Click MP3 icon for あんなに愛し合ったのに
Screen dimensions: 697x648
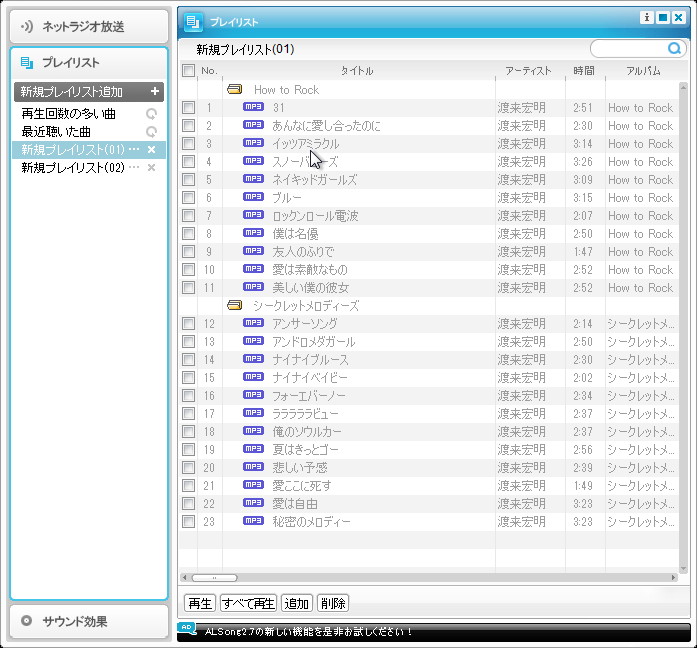(x=253, y=125)
